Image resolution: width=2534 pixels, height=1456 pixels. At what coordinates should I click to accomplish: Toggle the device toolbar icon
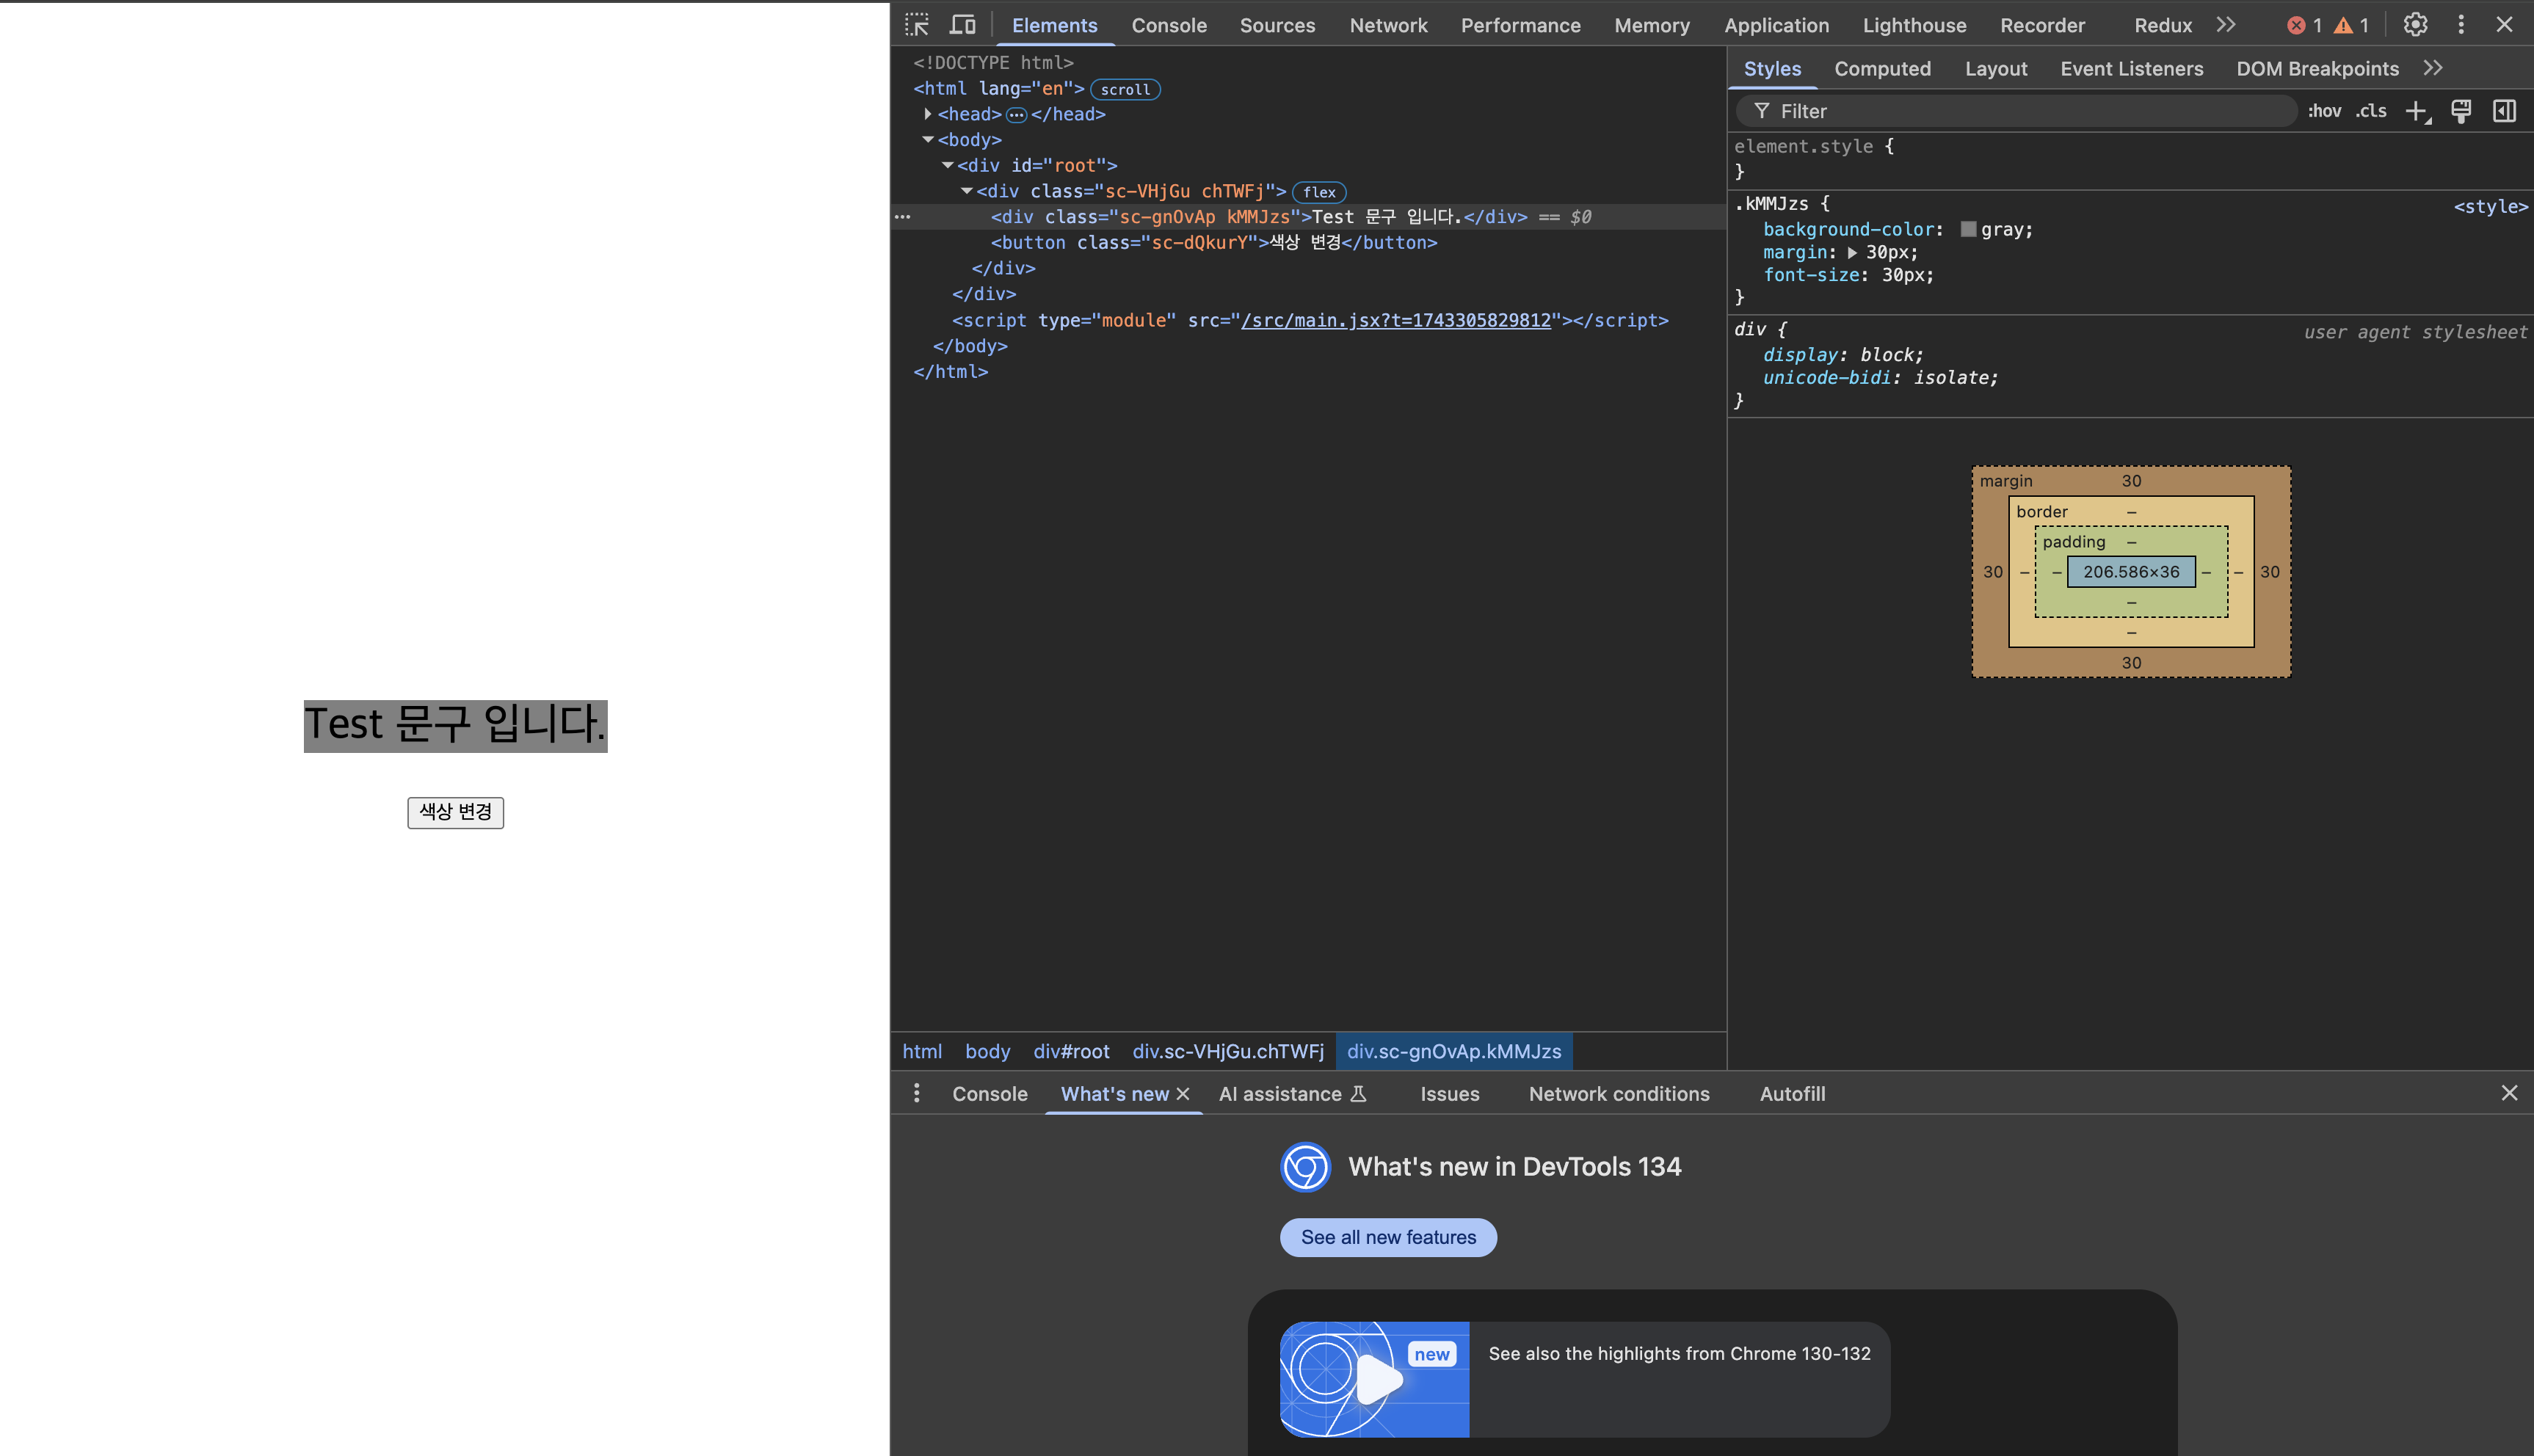tap(963, 25)
